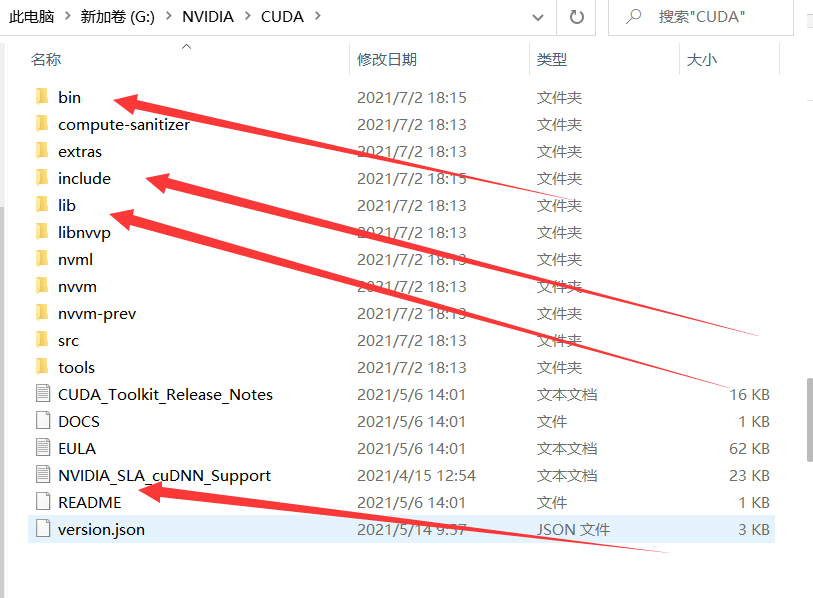813x598 pixels.
Task: Select the src folder name
Action: coord(68,341)
